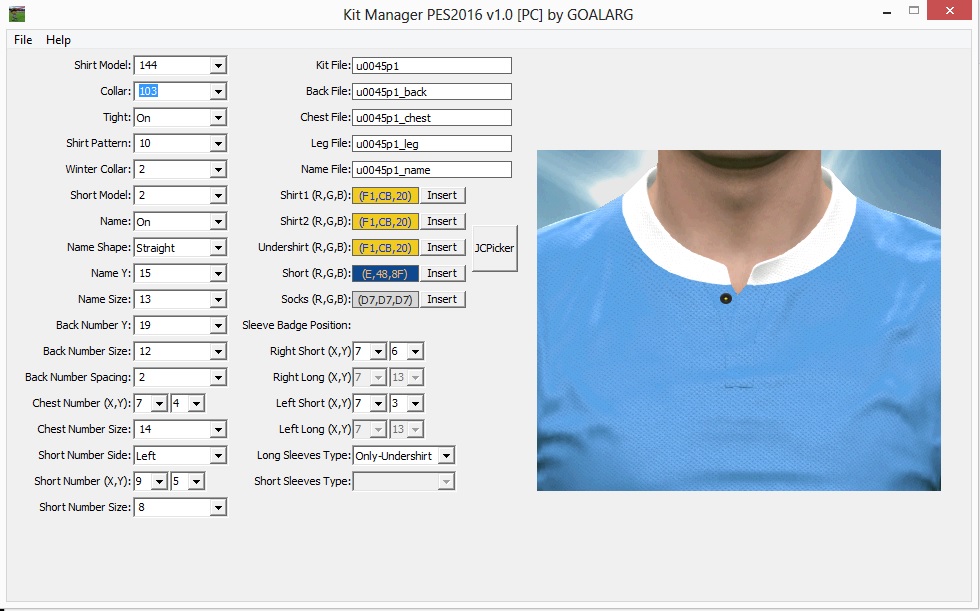Click Insert next to Shirt1 color
Screen dimensions: 980x611
tap(443, 195)
